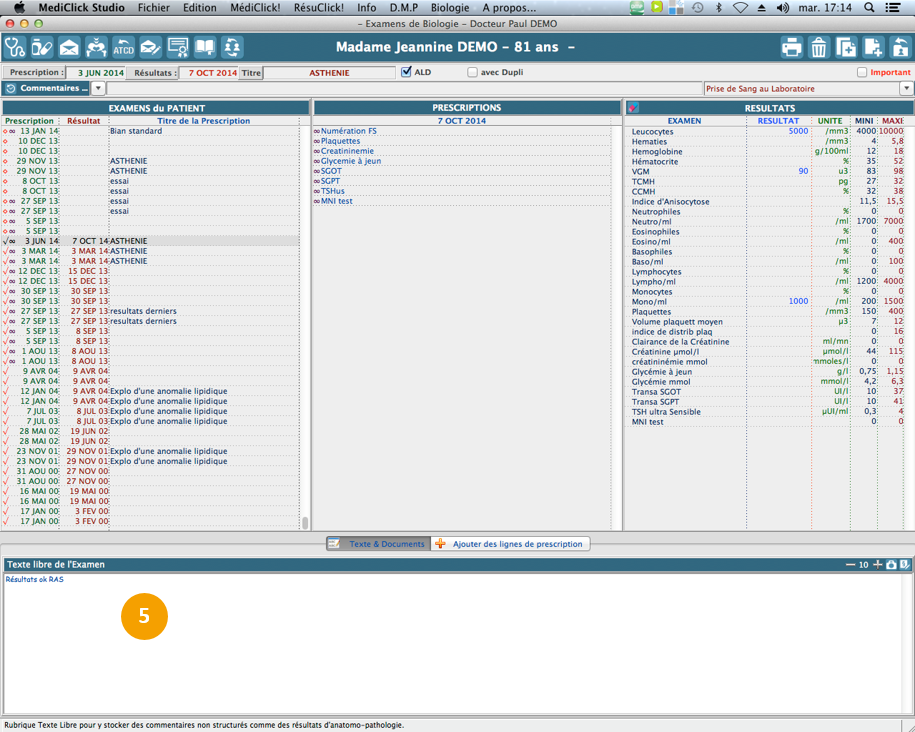Open the Prise de Sang au Laboratoire dropdown

click(x=906, y=89)
